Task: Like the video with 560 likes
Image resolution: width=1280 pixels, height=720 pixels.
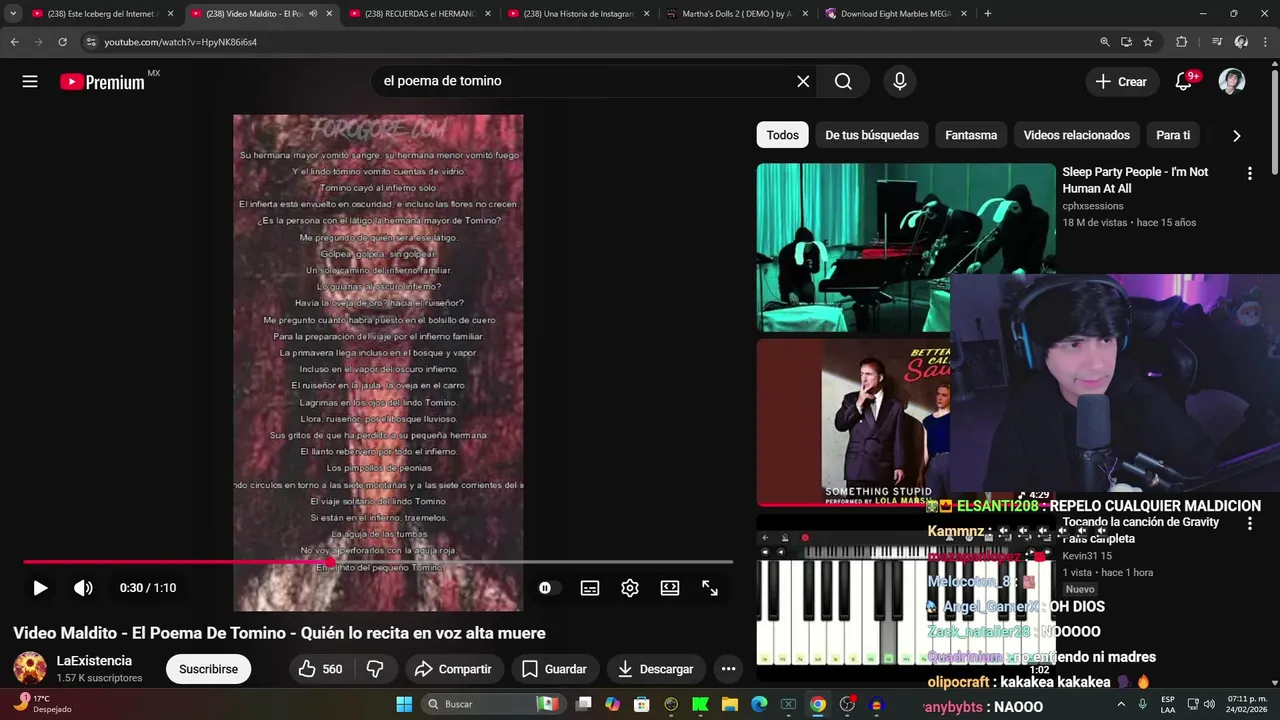Action: 320,669
